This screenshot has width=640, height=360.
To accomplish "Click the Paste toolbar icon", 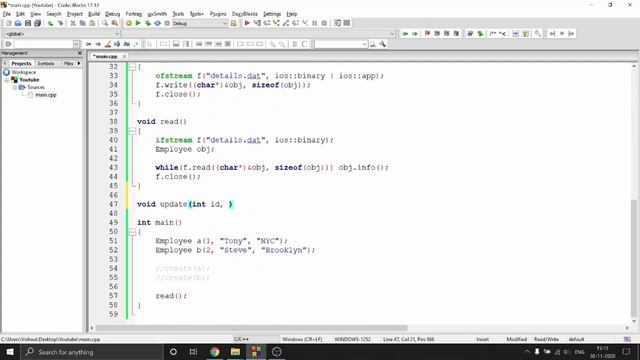I will click(92, 23).
